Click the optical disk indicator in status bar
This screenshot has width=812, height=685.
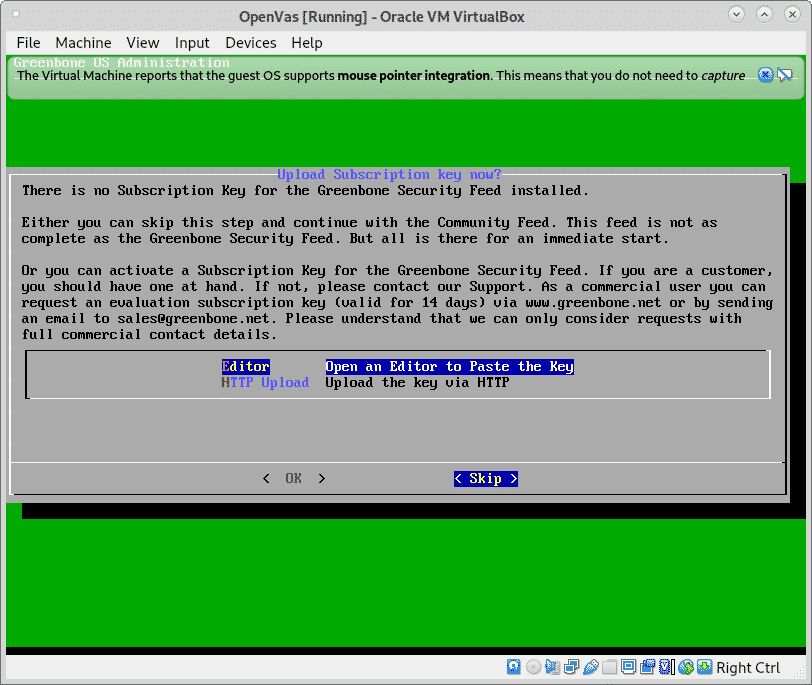click(533, 667)
